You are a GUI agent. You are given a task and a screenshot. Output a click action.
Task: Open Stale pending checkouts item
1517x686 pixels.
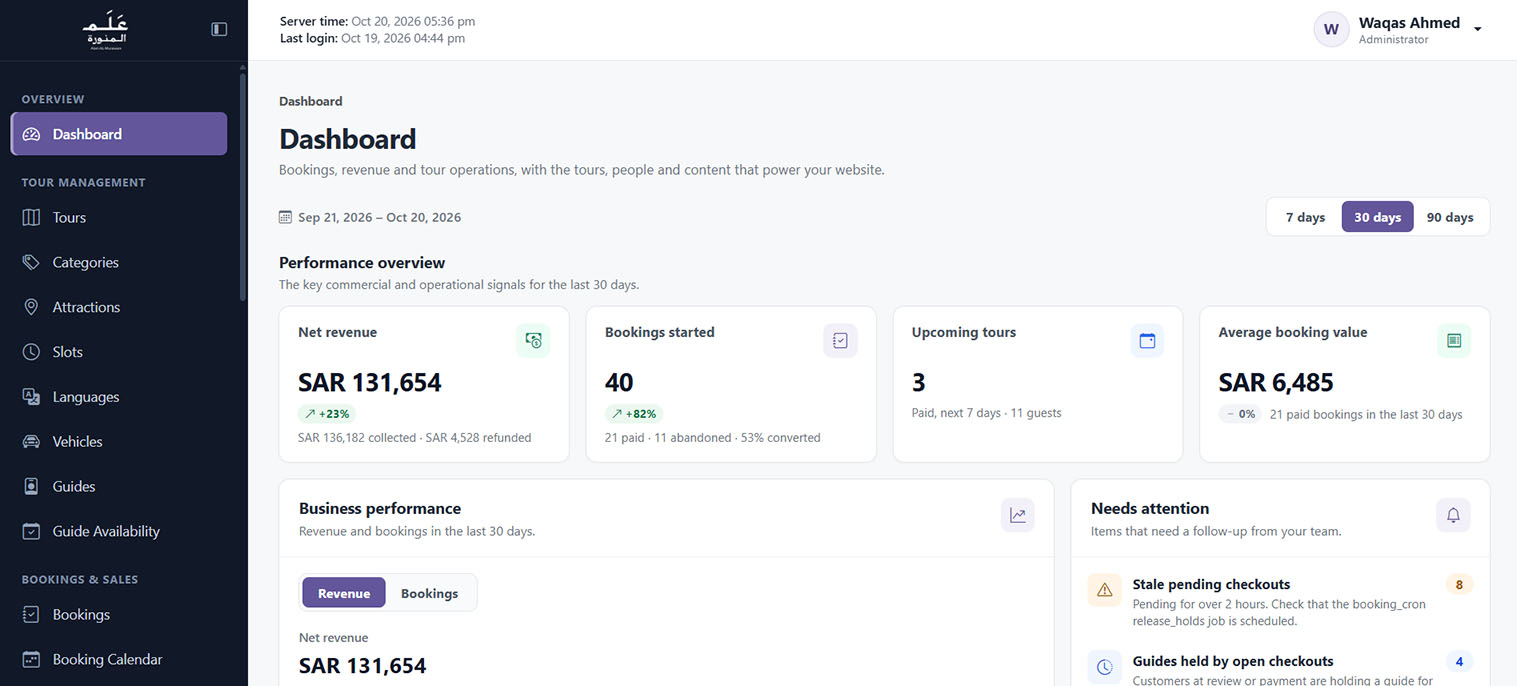(x=1280, y=601)
